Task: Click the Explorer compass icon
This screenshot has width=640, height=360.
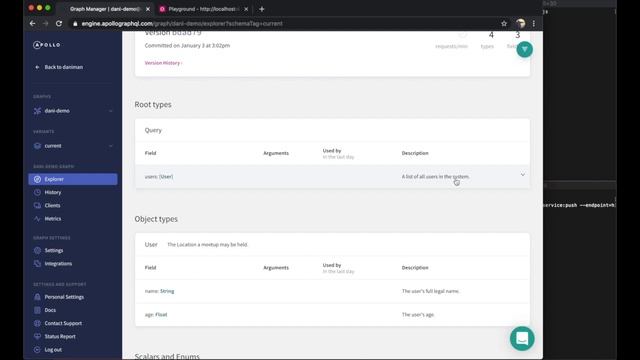Action: 38,179
